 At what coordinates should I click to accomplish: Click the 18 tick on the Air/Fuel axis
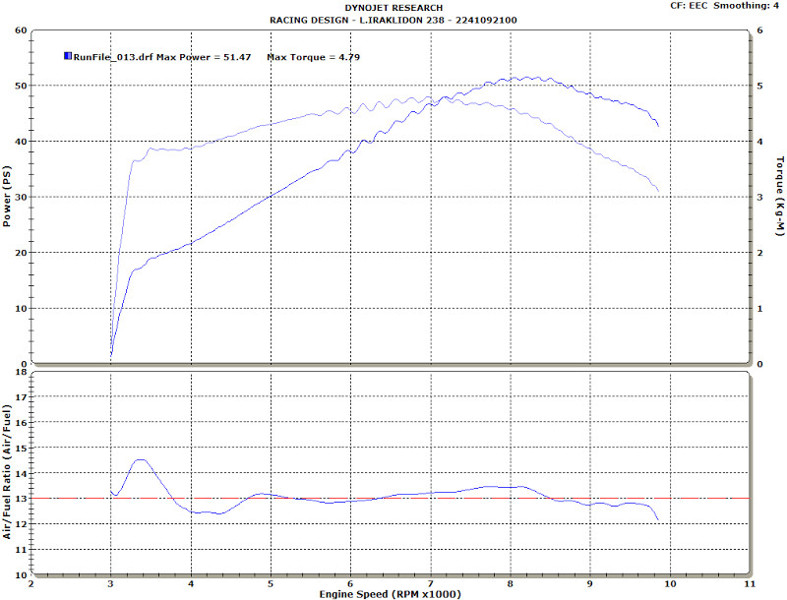19,373
